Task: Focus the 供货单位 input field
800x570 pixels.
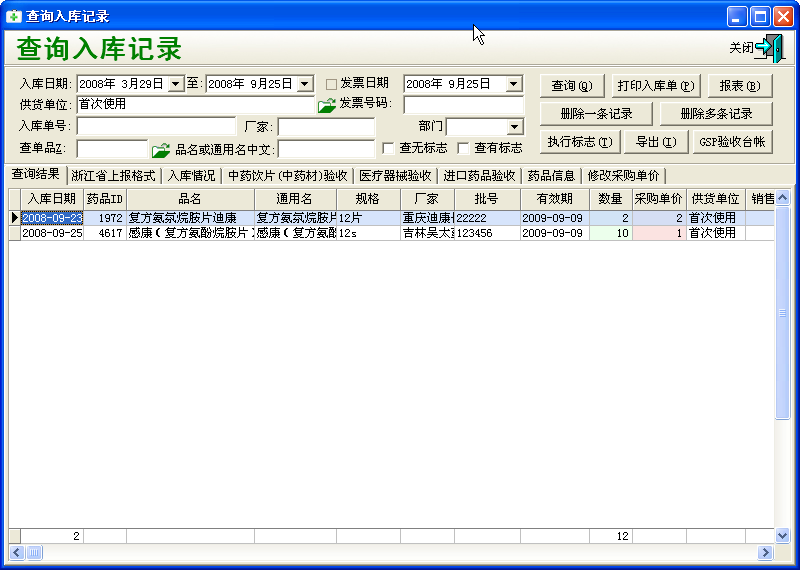Action: point(195,105)
